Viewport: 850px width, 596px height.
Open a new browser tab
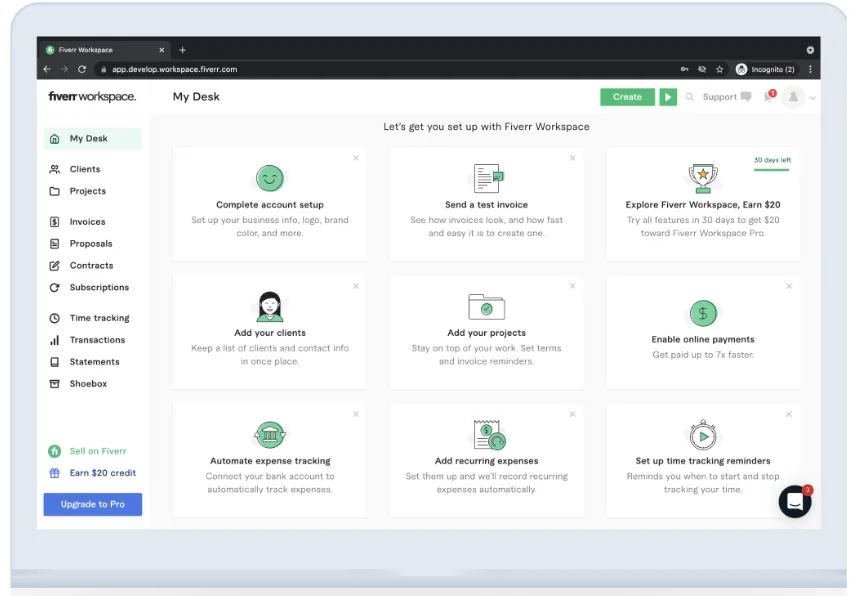point(183,50)
